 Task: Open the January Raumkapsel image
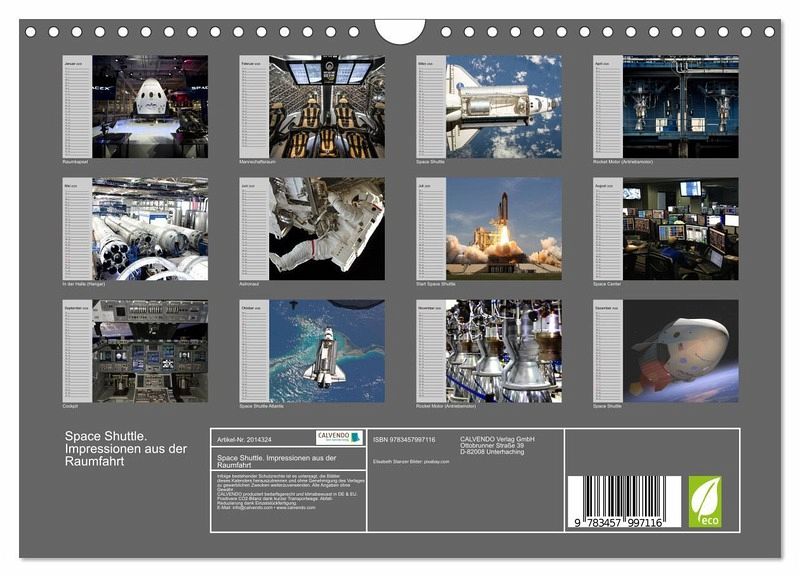[x=150, y=106]
